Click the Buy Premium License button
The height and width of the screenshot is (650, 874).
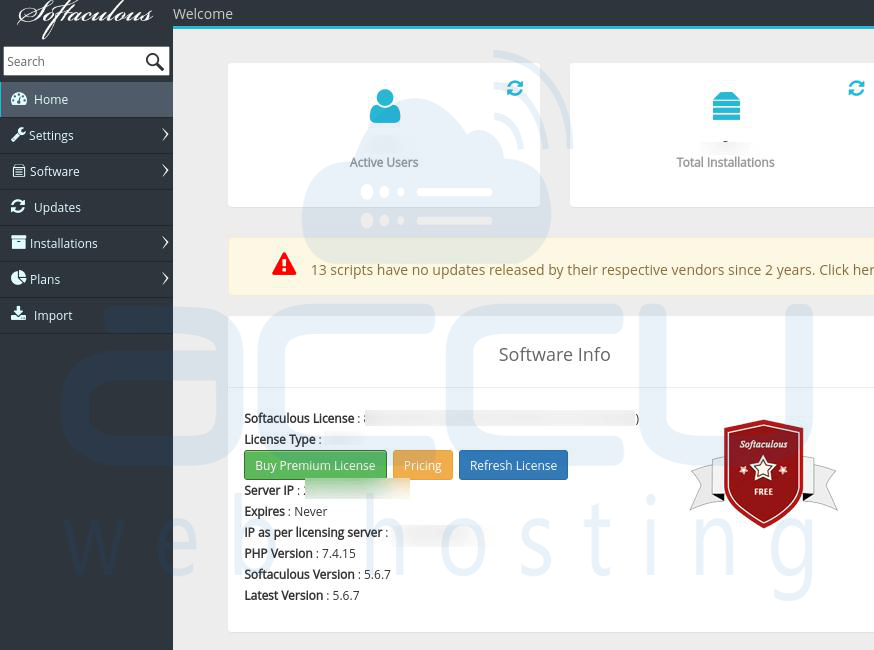(315, 465)
